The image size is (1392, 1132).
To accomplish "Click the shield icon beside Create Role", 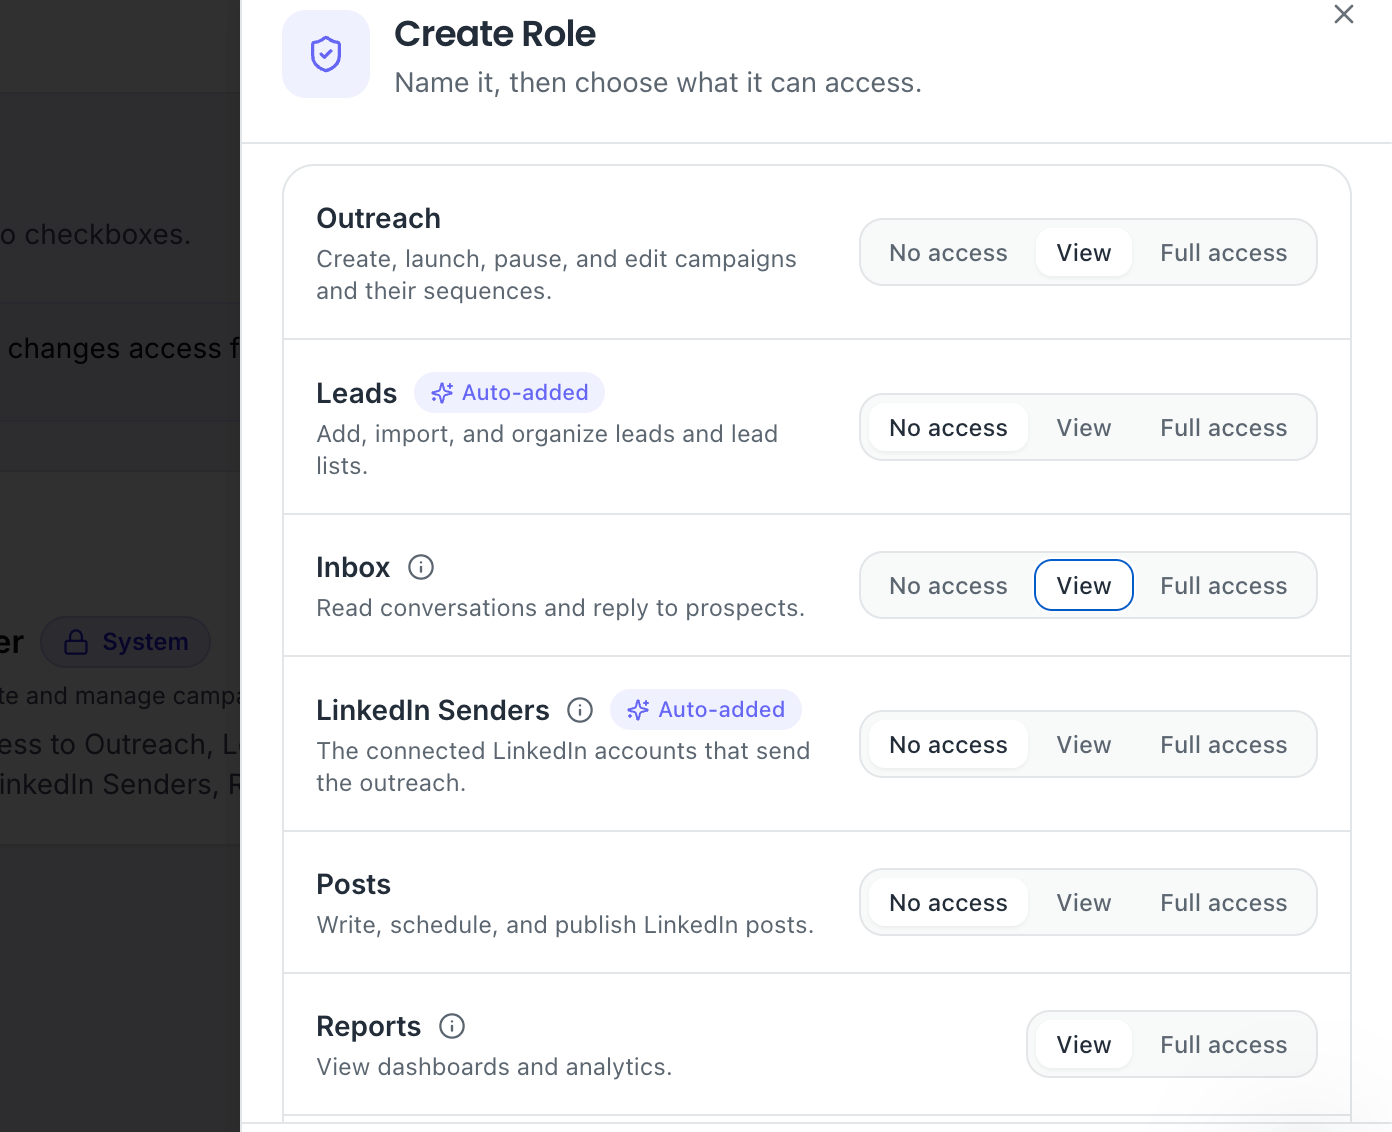I will [x=326, y=54].
